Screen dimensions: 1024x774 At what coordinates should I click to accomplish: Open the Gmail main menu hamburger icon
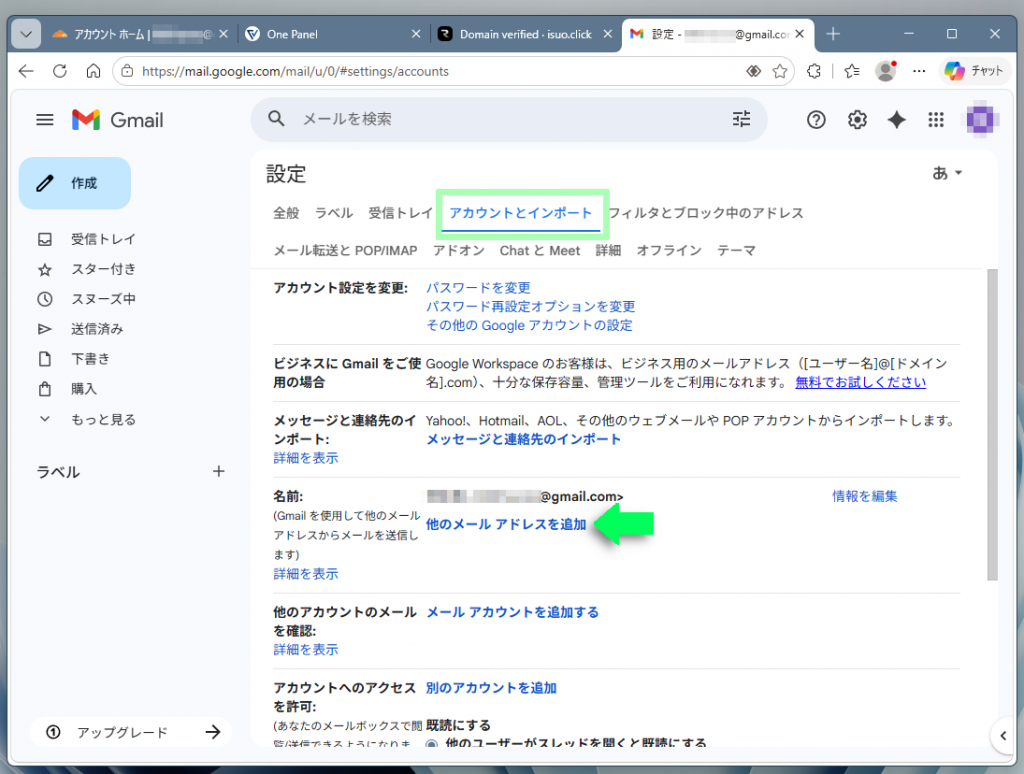[44, 120]
